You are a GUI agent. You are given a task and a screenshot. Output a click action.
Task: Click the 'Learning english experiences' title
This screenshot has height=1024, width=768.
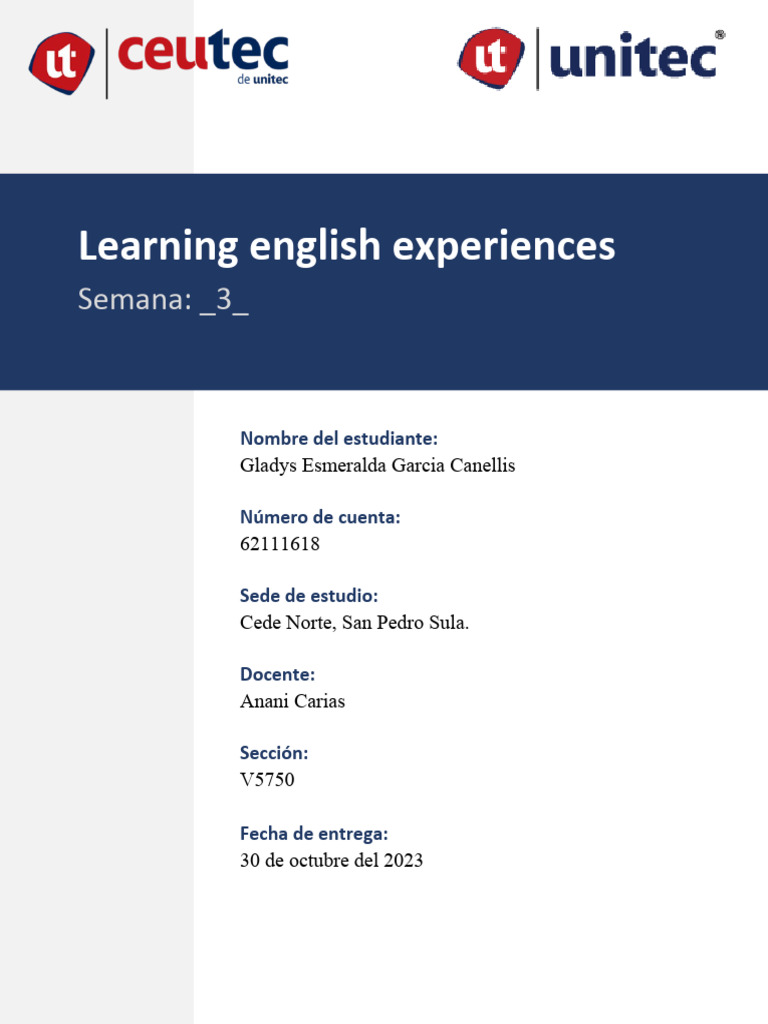346,246
